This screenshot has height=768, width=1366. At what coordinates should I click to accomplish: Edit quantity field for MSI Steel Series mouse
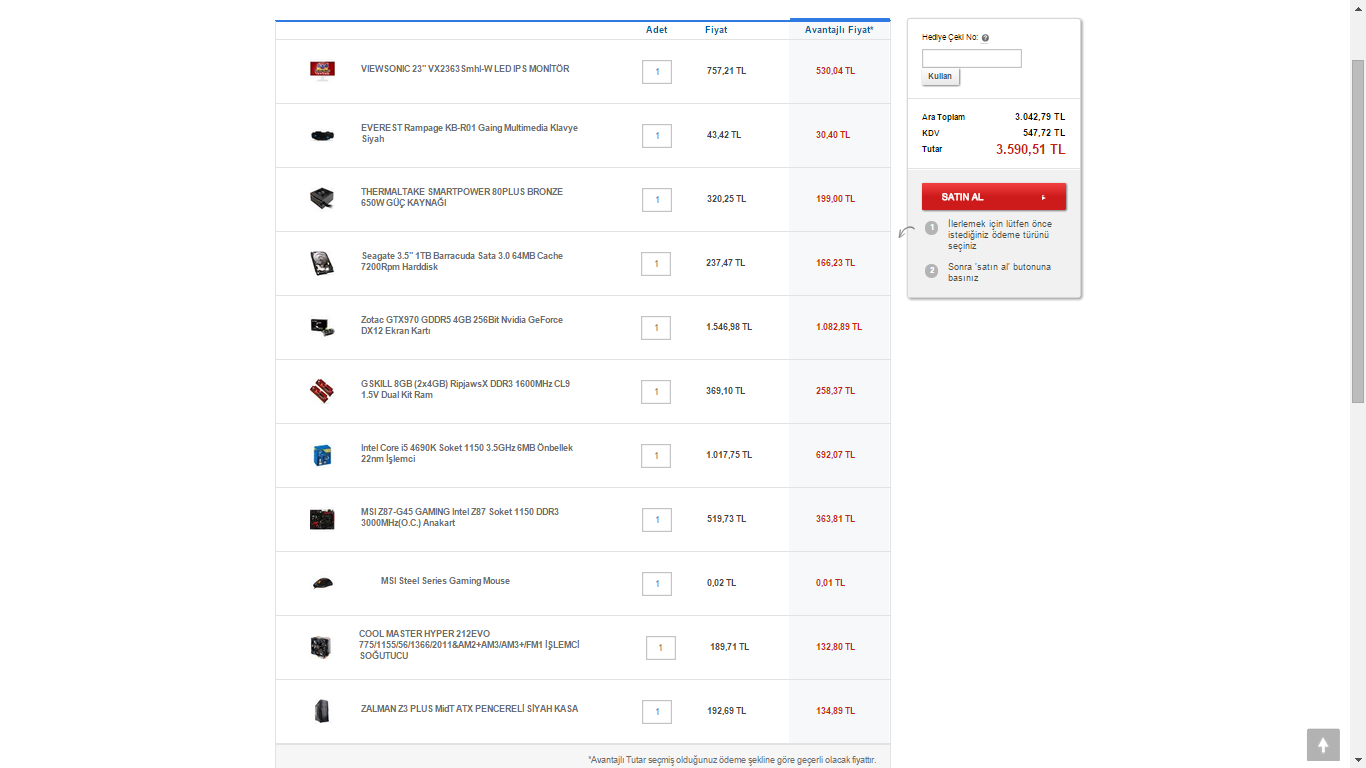657,584
